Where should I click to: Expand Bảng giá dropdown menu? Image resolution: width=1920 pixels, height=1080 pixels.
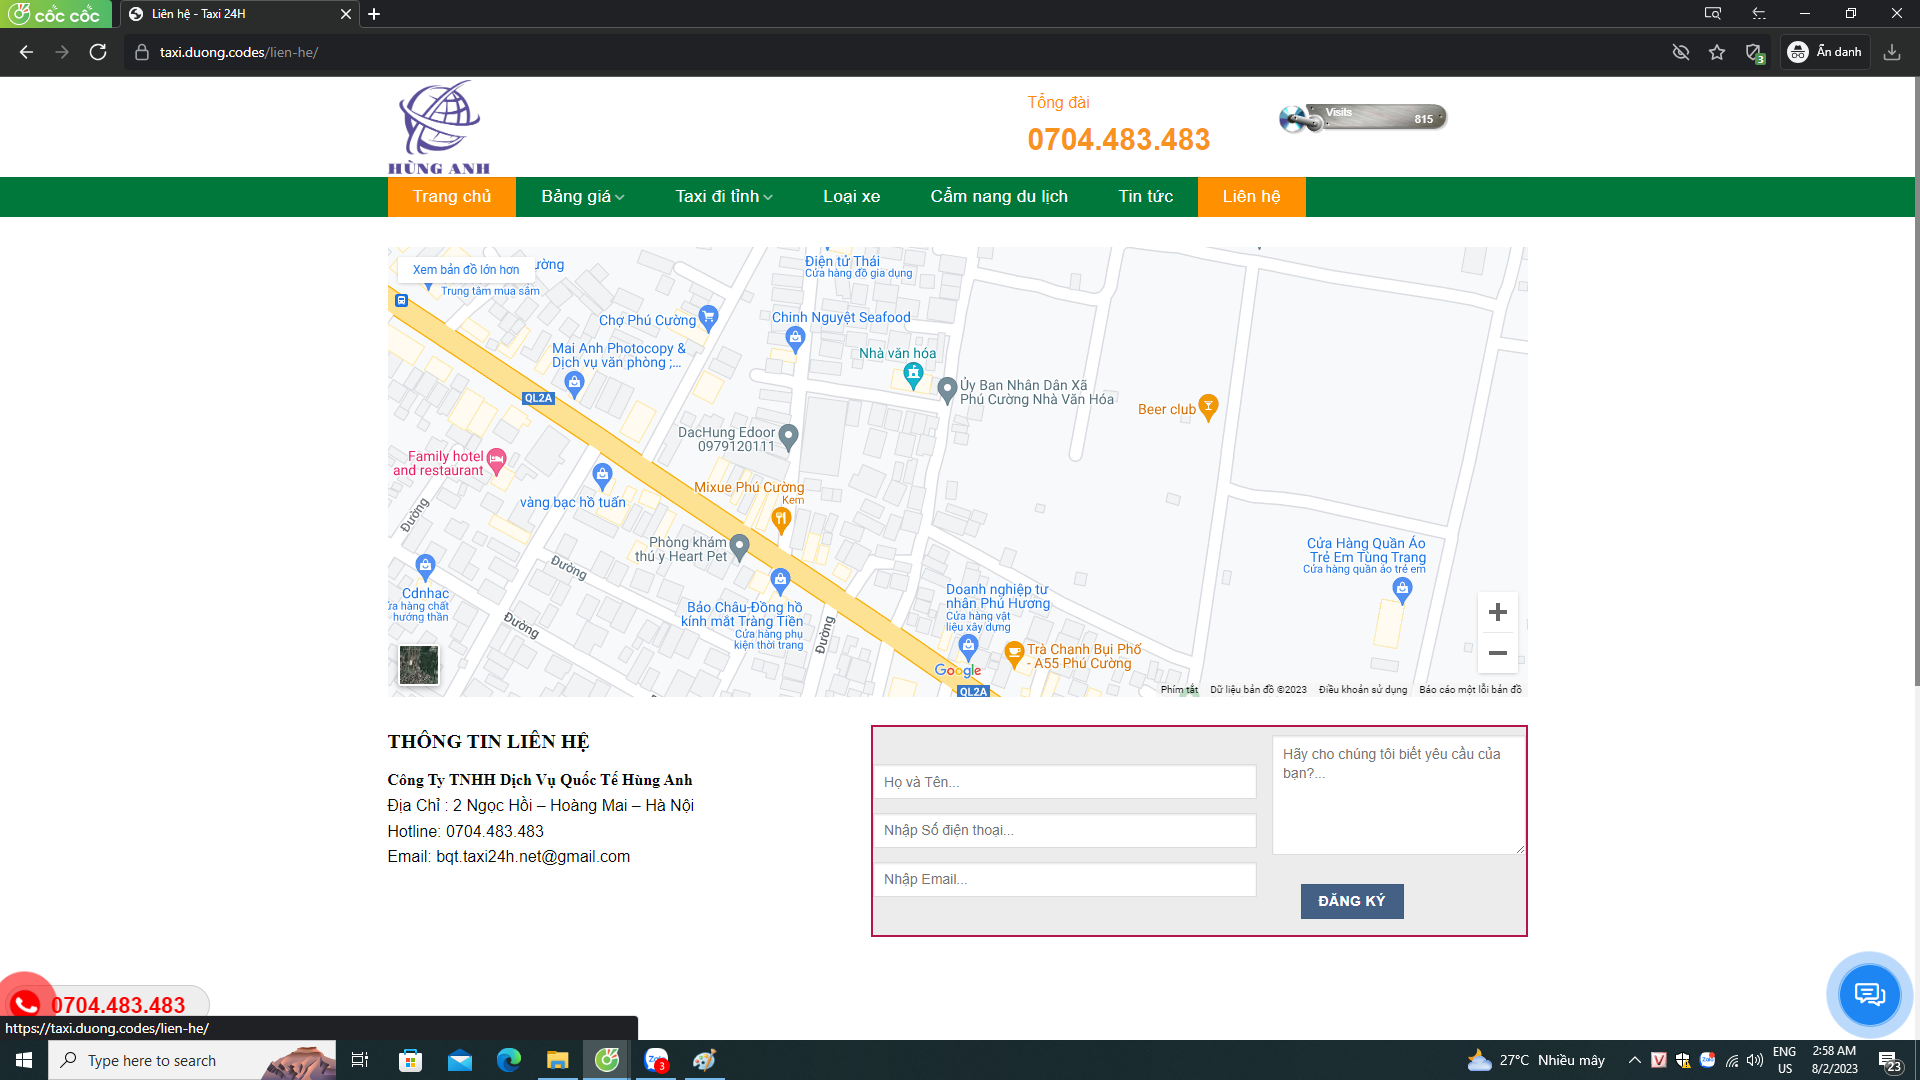click(x=583, y=197)
